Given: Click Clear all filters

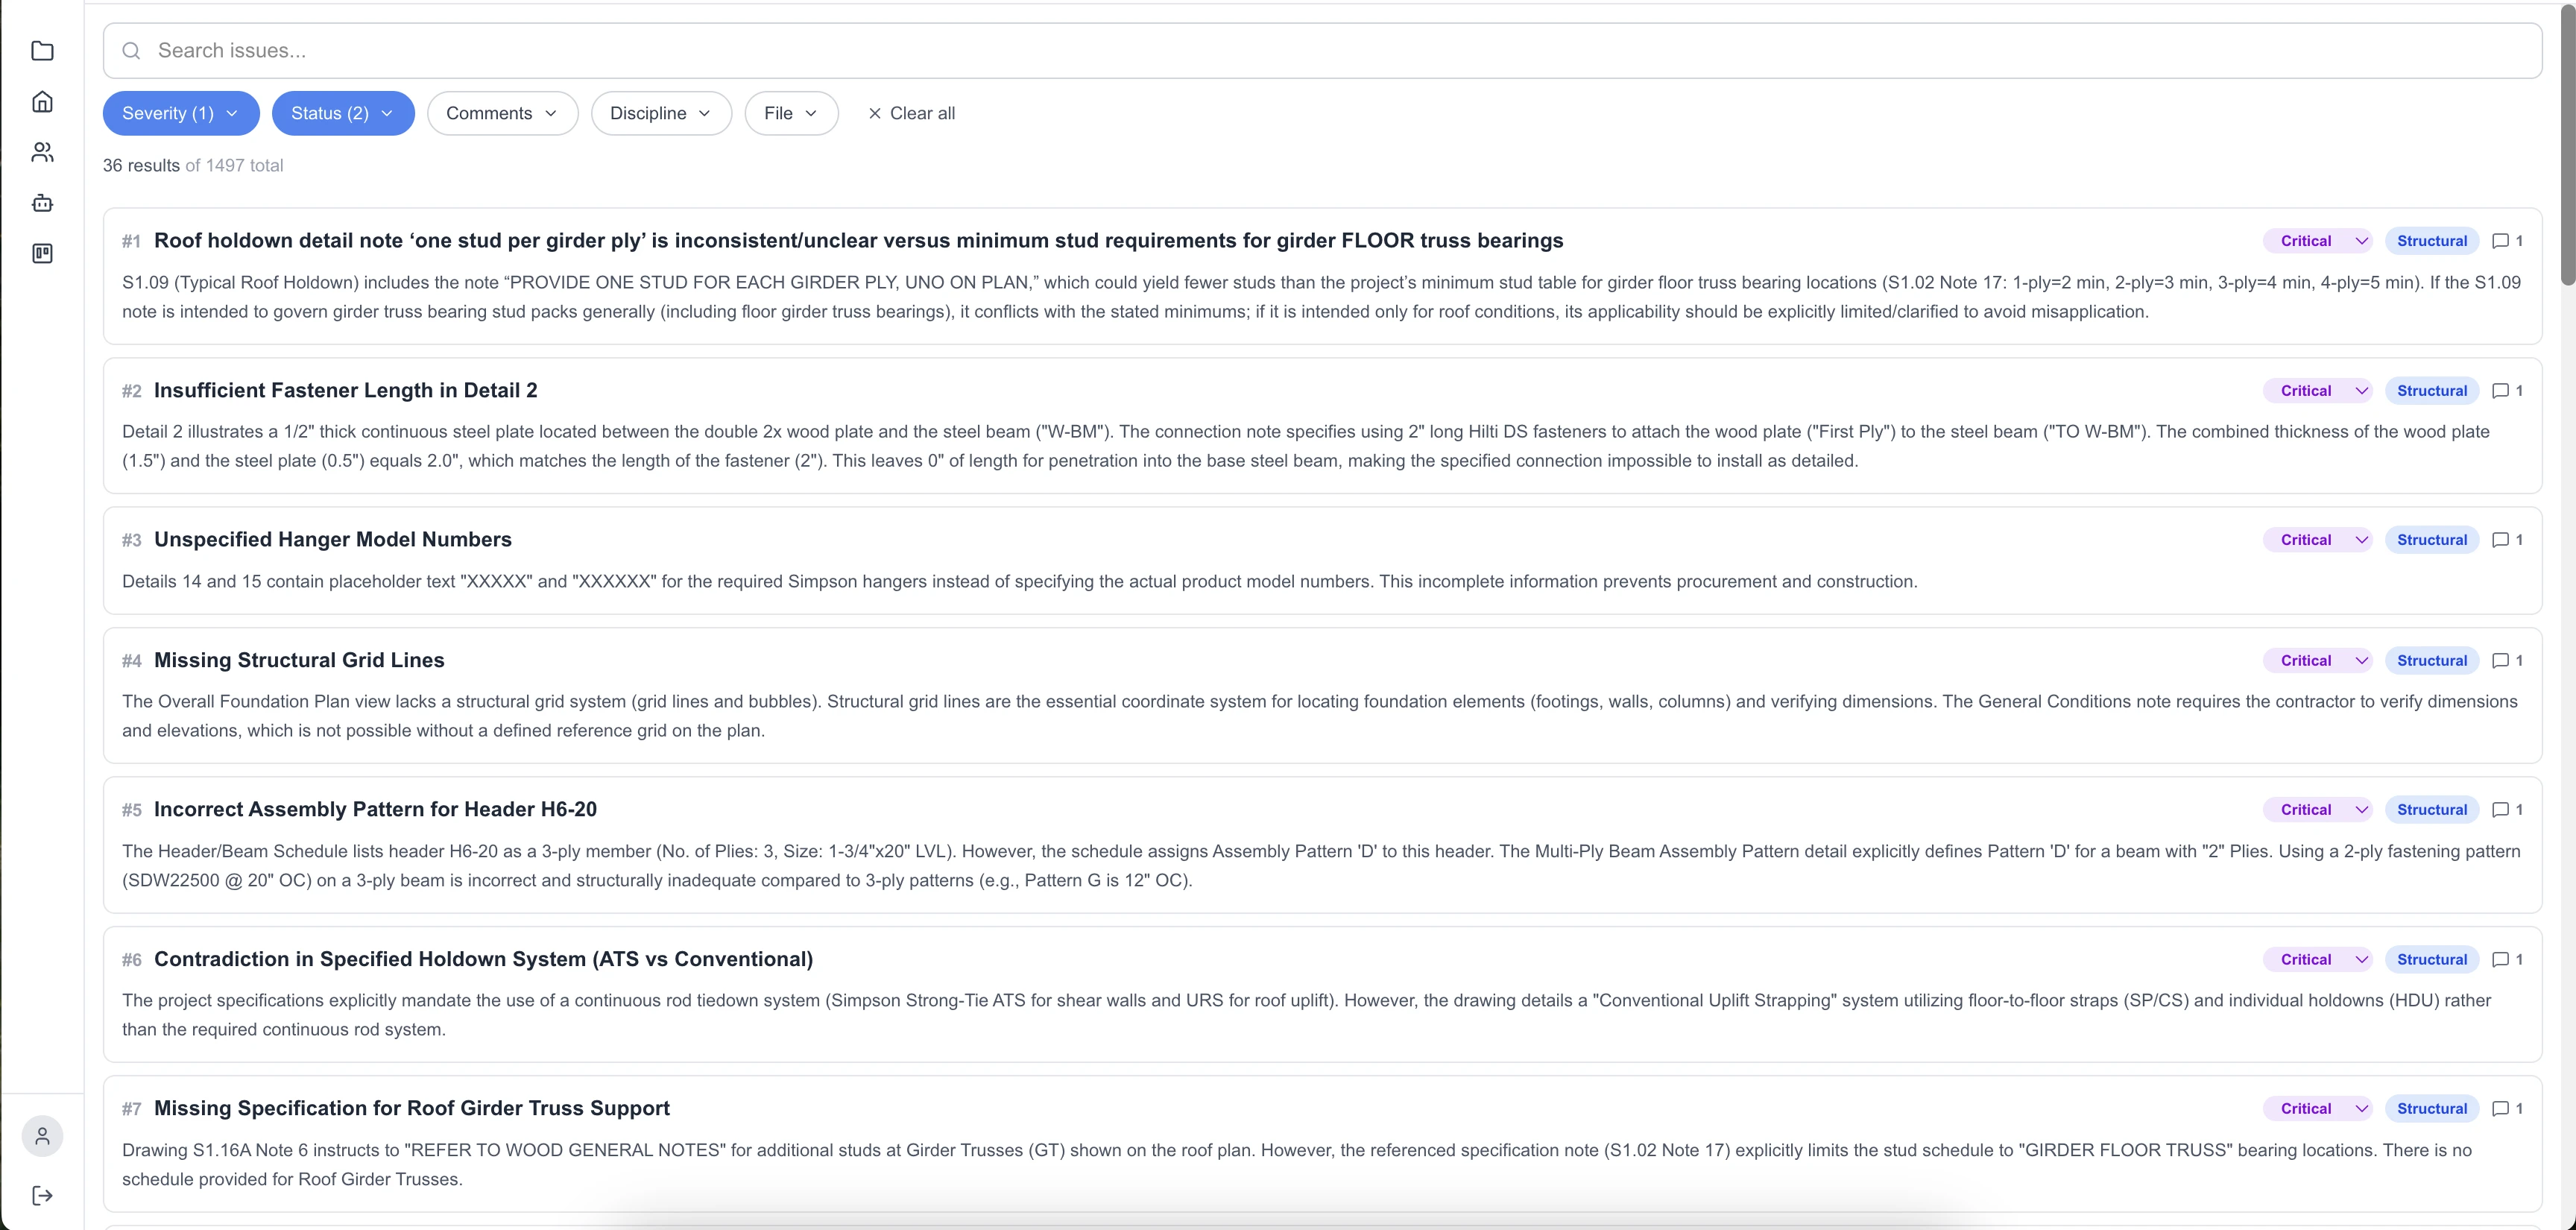Looking at the screenshot, I should [x=911, y=114].
